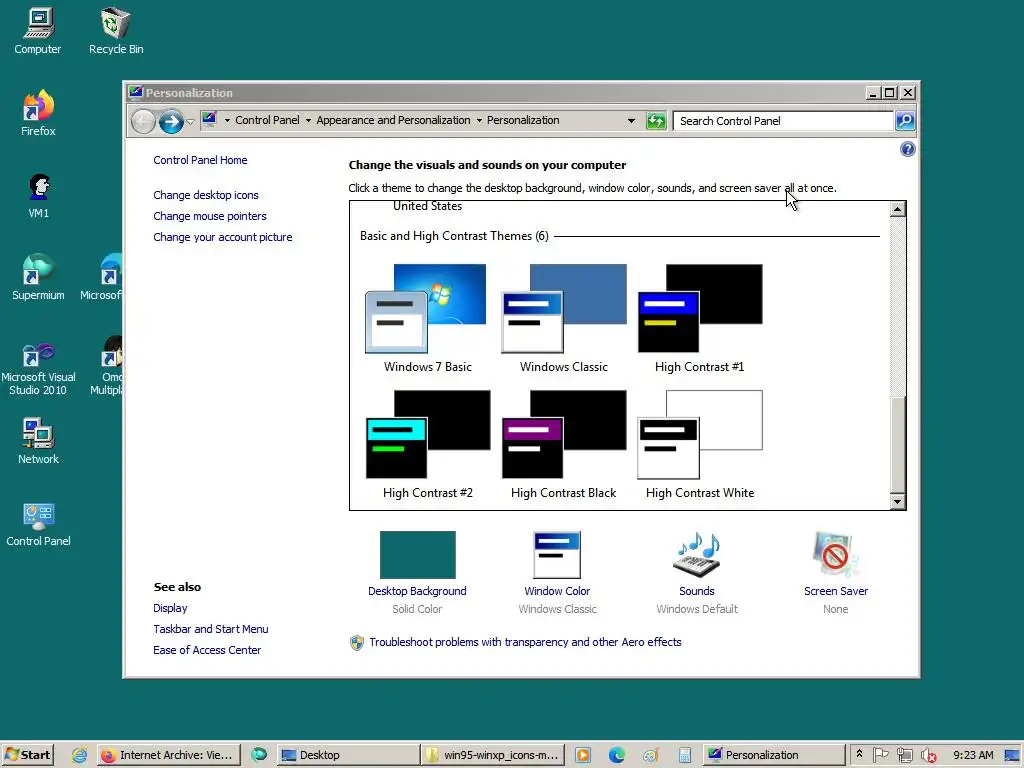This screenshot has width=1024, height=768.
Task: Open the blue Help question mark
Action: click(x=907, y=150)
